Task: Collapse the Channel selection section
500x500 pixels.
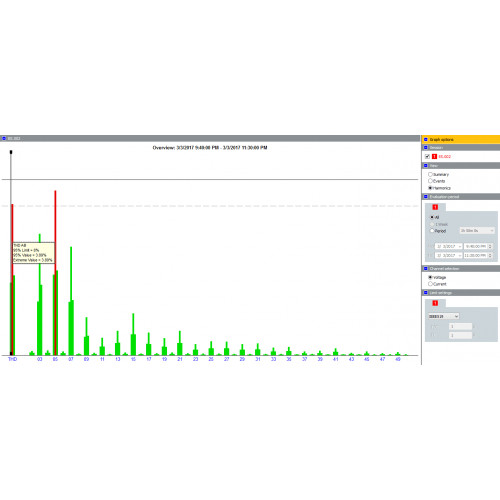Action: pos(426,268)
